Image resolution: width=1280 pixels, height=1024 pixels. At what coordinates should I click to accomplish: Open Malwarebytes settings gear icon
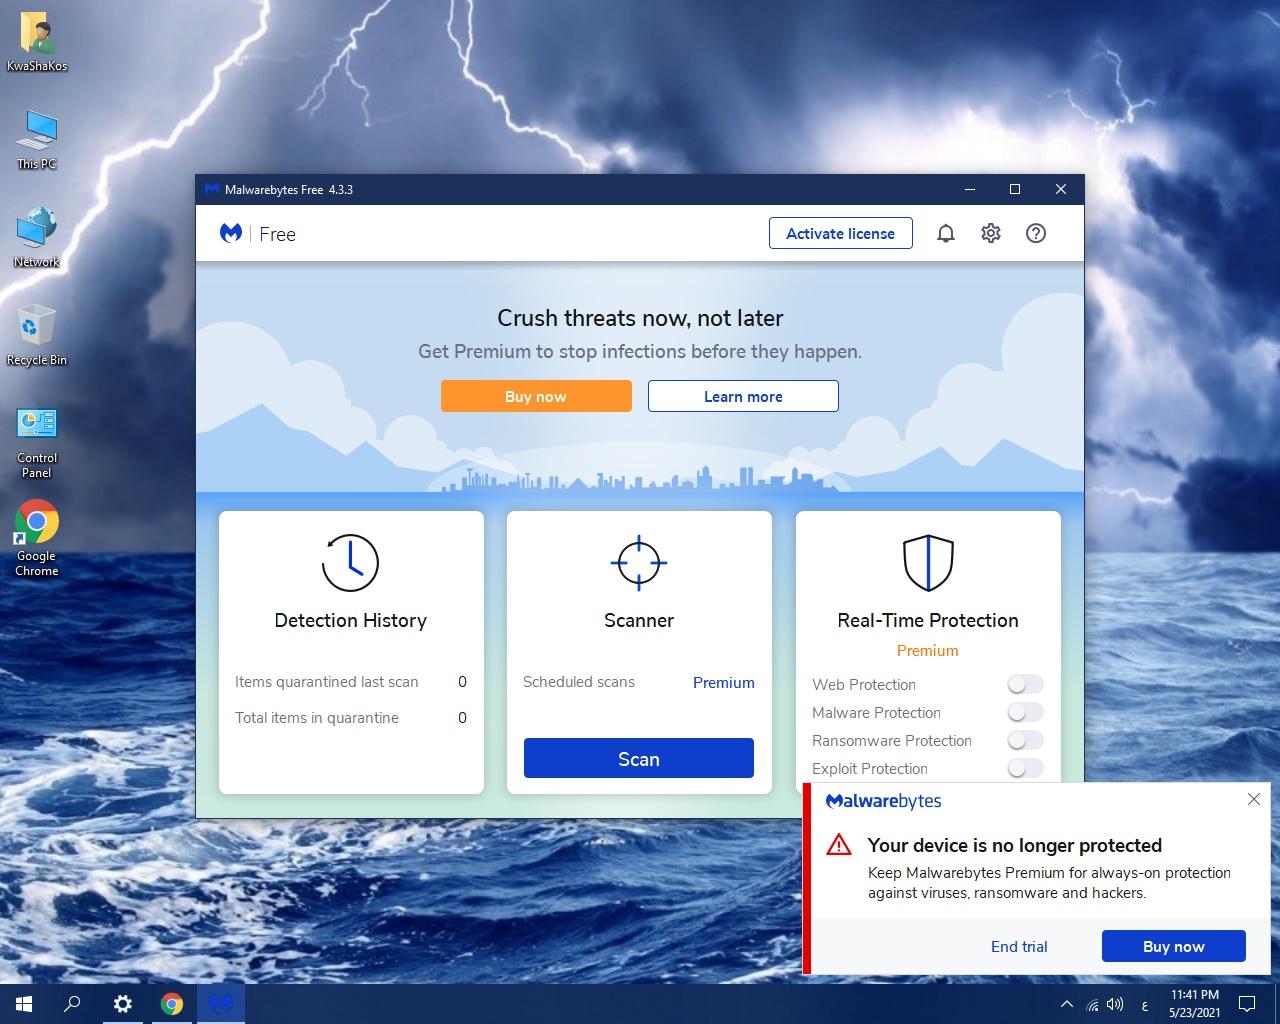click(x=991, y=233)
